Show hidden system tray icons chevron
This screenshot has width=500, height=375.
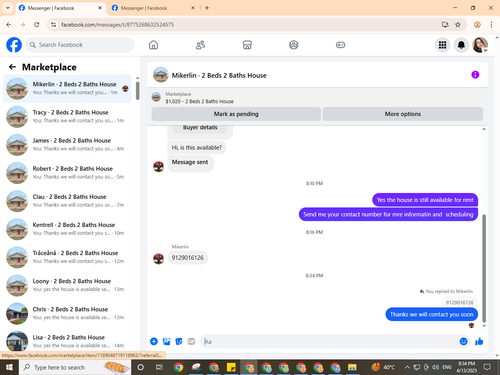point(407,367)
